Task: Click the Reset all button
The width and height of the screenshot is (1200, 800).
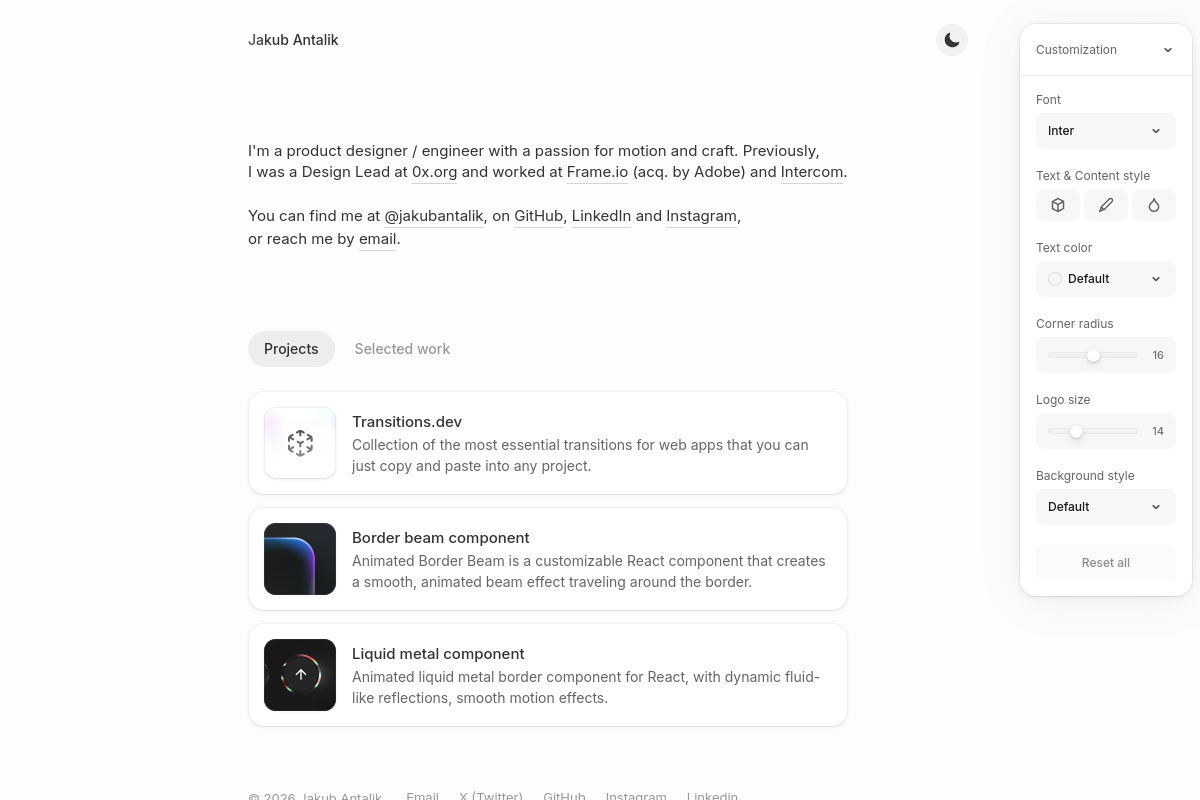Action: 1106,563
